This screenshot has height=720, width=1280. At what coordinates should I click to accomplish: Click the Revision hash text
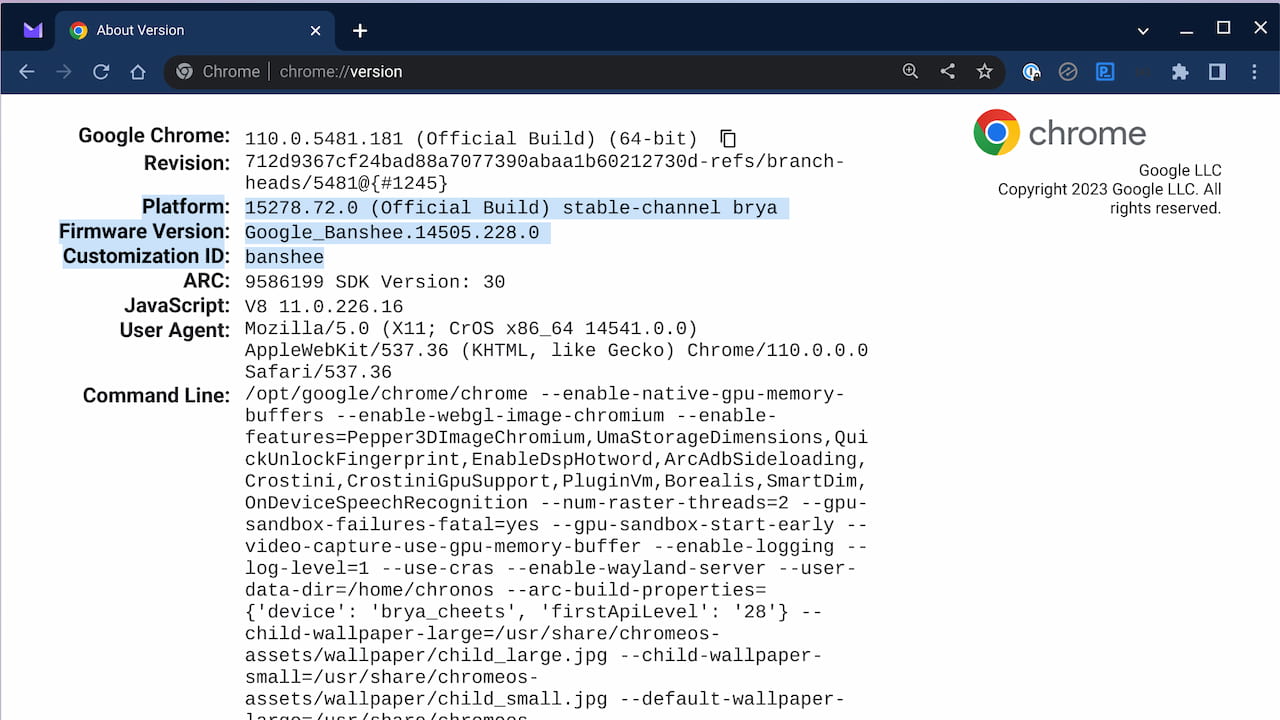(545, 172)
